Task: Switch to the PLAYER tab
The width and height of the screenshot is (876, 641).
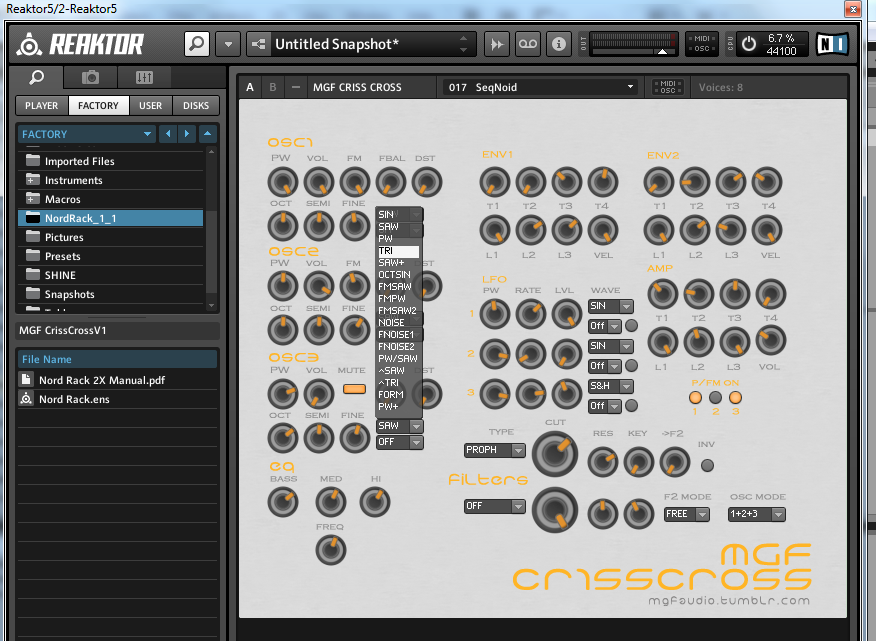Action: (41, 106)
